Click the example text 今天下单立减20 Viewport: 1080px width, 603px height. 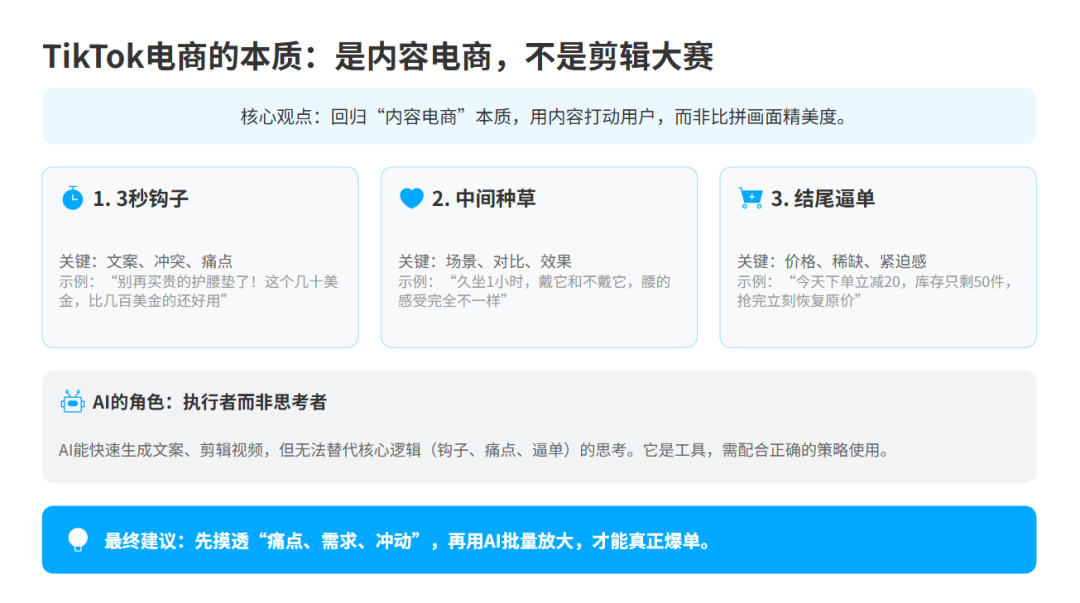[874, 292]
